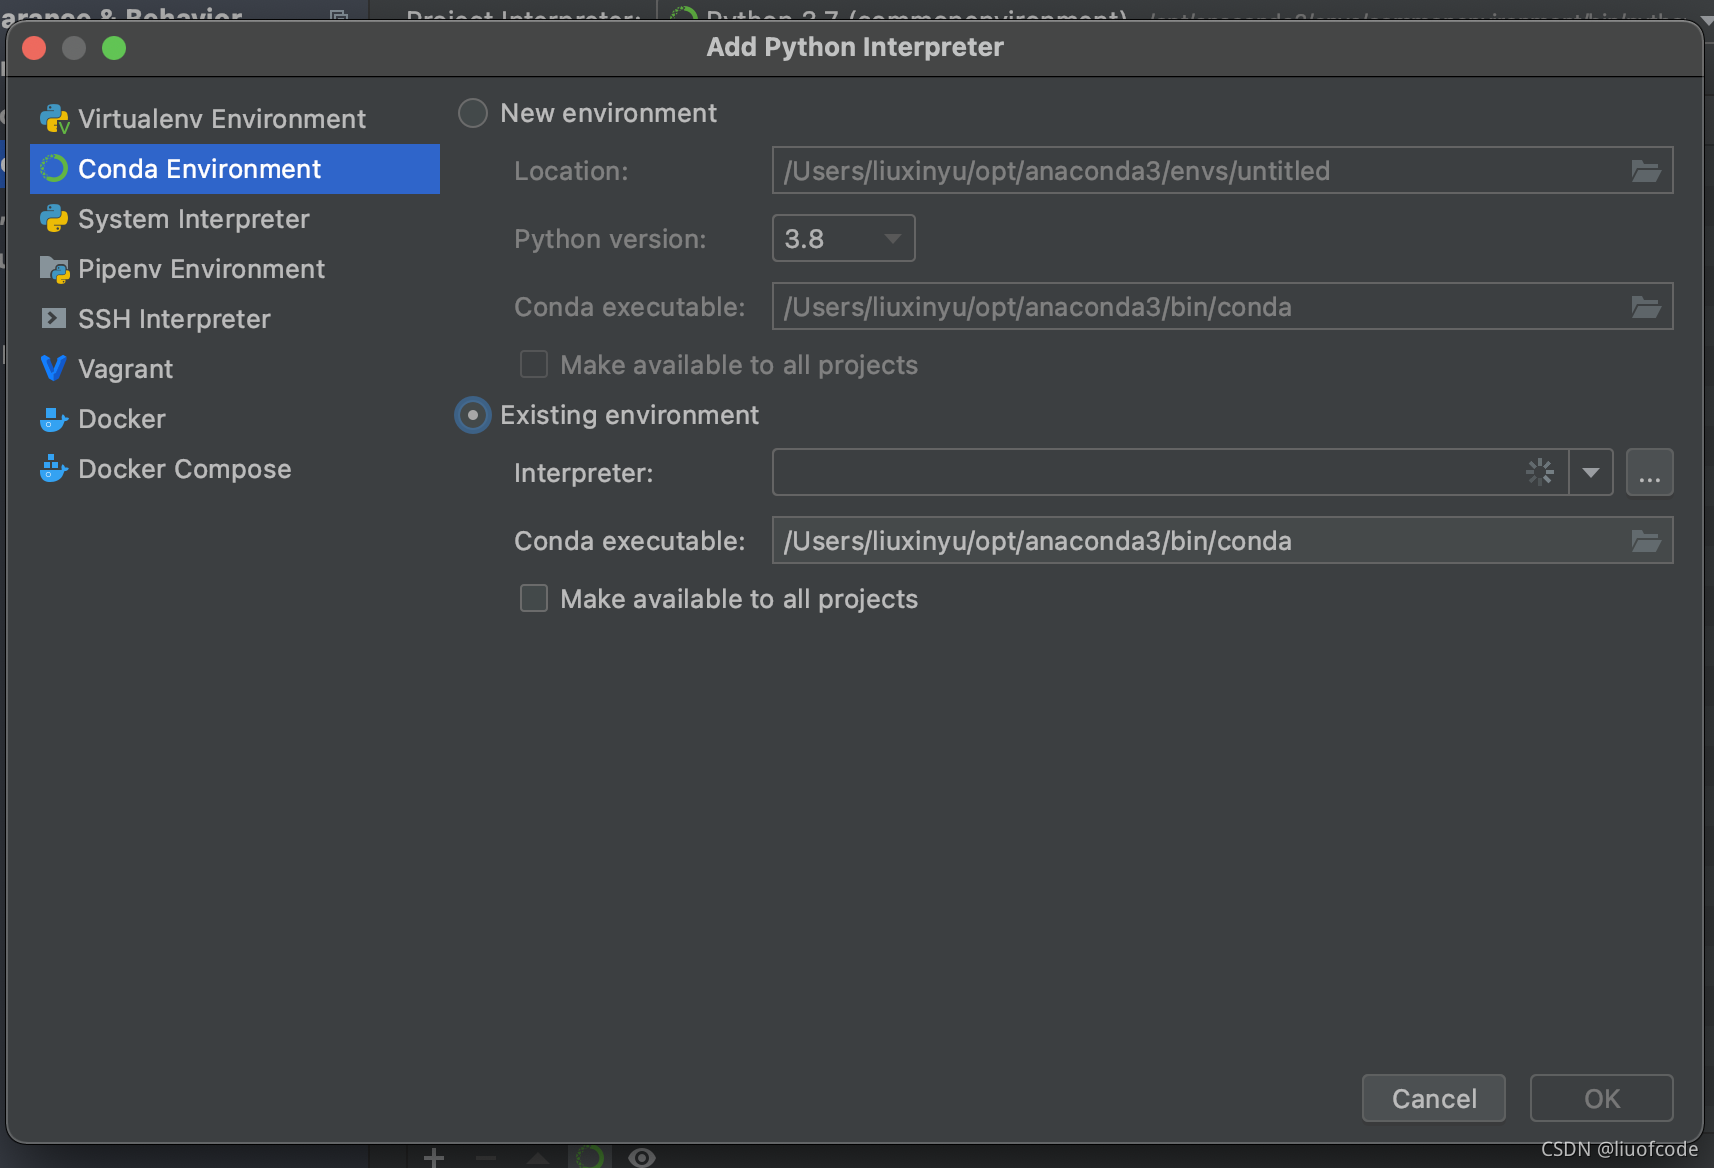Enable Make available to all projects under Existing
Screen dimensions: 1714x1168
tap(534, 598)
